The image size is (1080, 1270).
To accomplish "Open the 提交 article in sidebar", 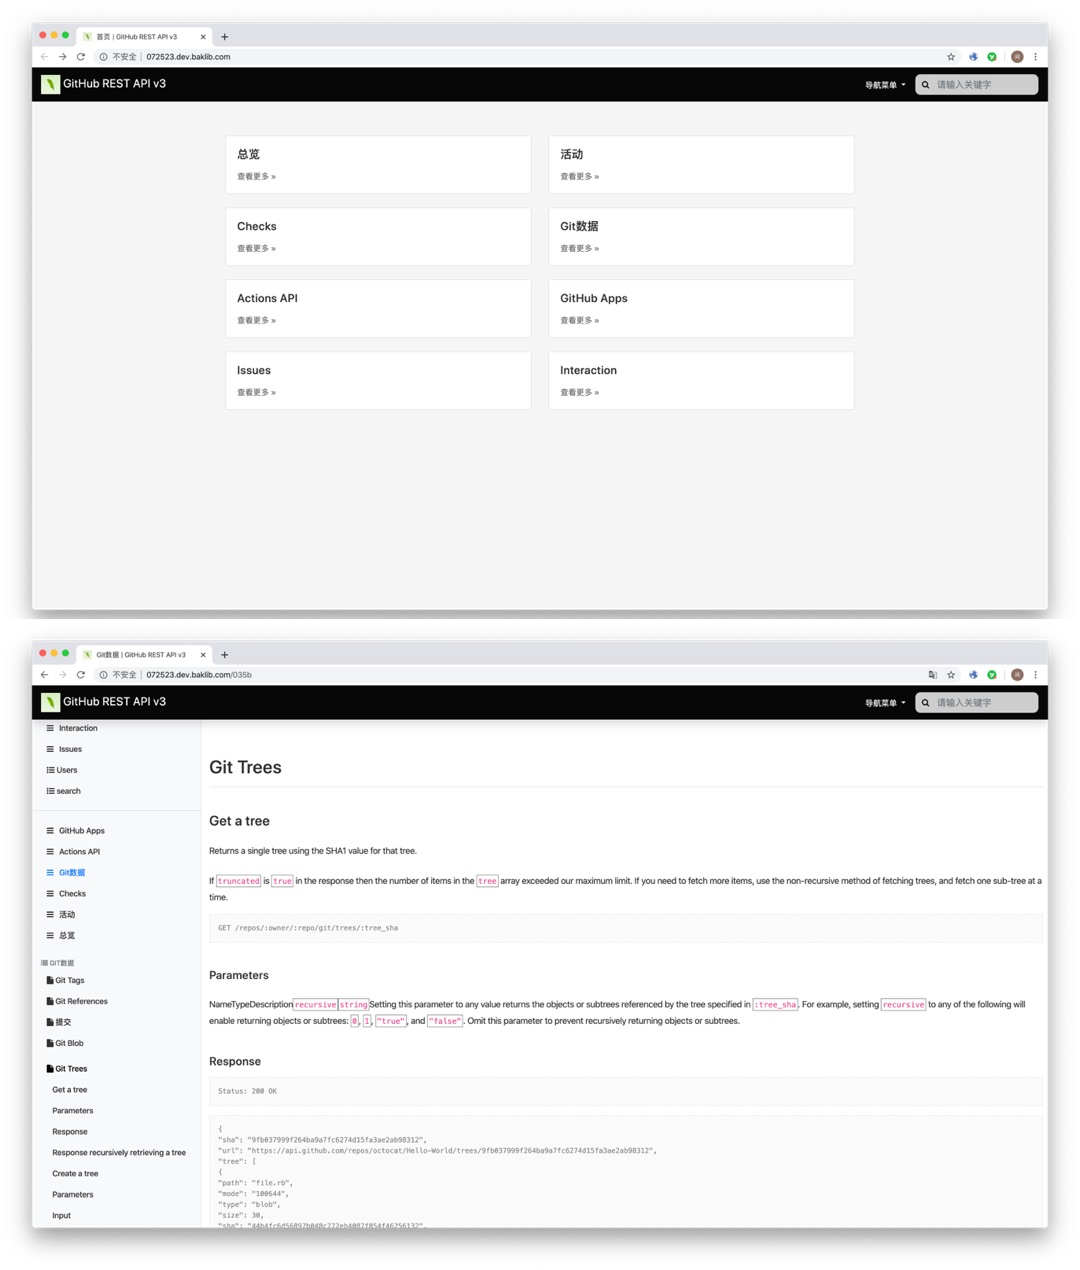I will pyautogui.click(x=63, y=1022).
